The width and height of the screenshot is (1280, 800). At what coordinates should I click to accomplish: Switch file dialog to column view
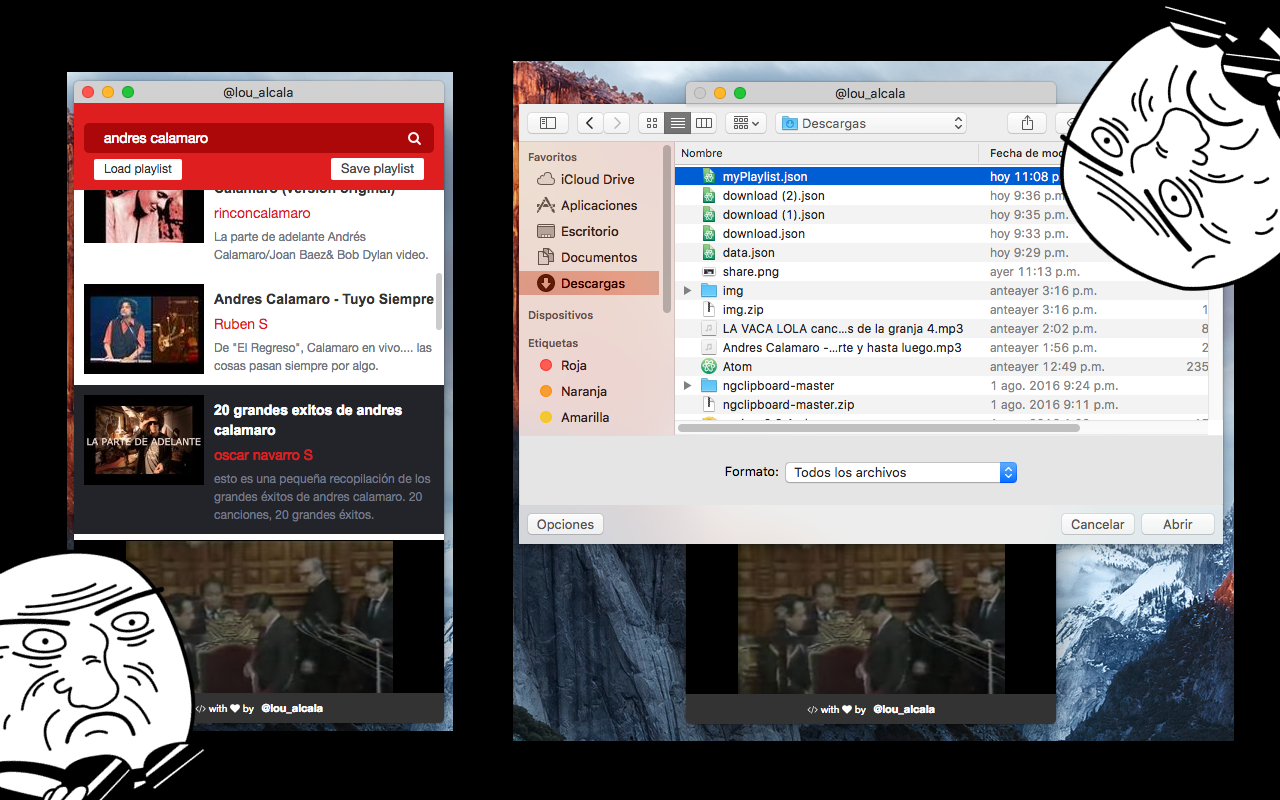click(x=704, y=123)
